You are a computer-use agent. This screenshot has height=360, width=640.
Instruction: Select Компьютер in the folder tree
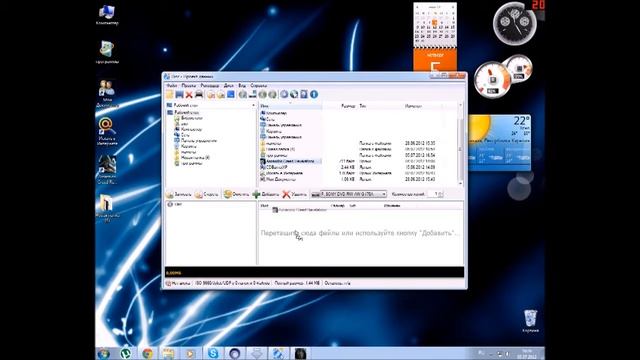coord(188,129)
